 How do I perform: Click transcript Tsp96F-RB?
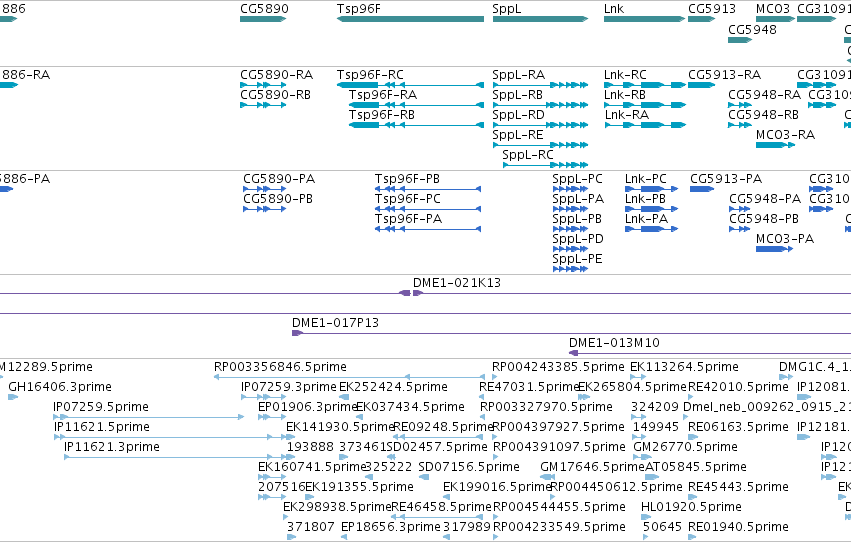[416, 125]
